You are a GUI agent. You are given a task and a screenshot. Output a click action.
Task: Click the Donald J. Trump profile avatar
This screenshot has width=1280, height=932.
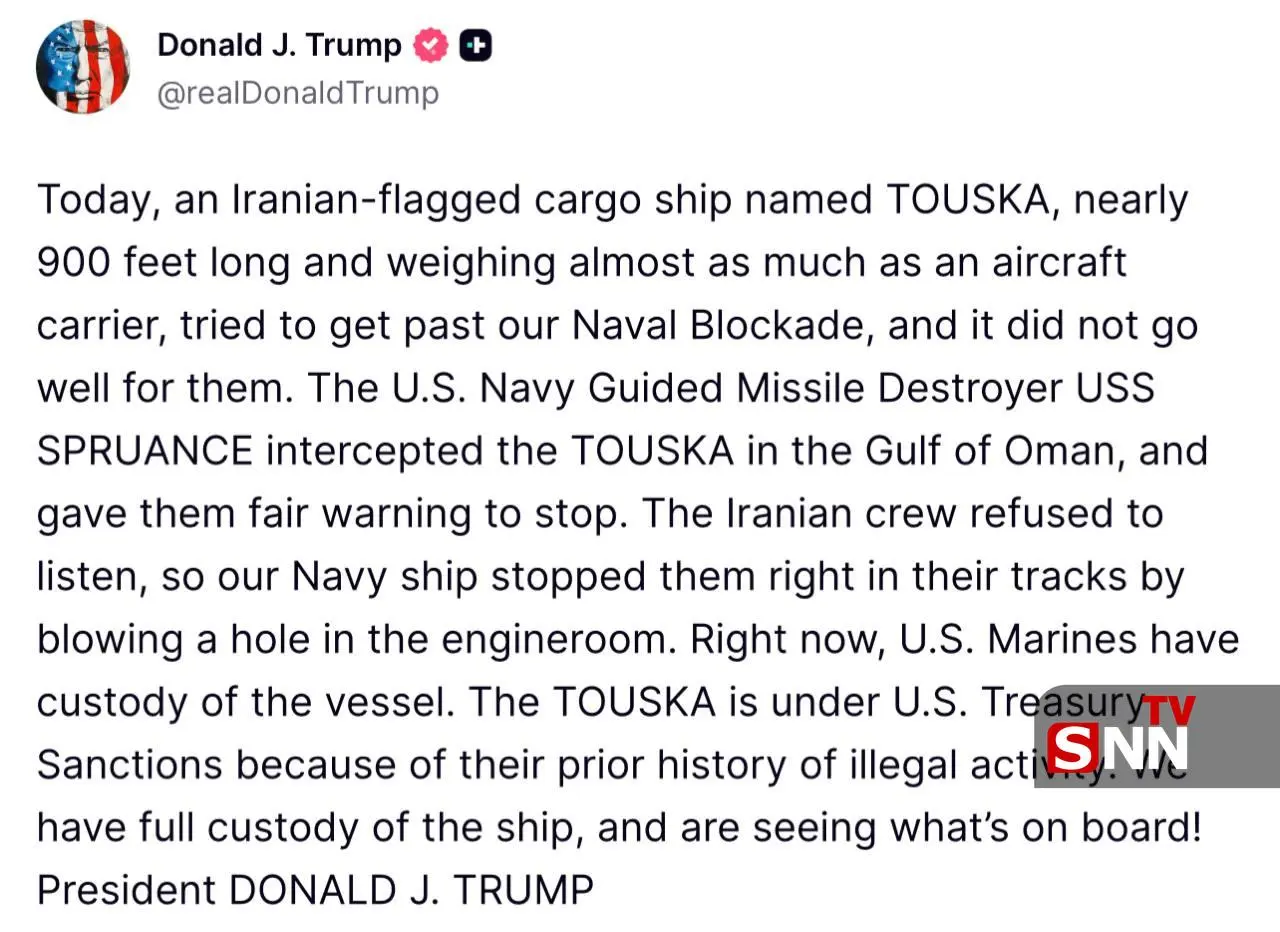click(82, 66)
